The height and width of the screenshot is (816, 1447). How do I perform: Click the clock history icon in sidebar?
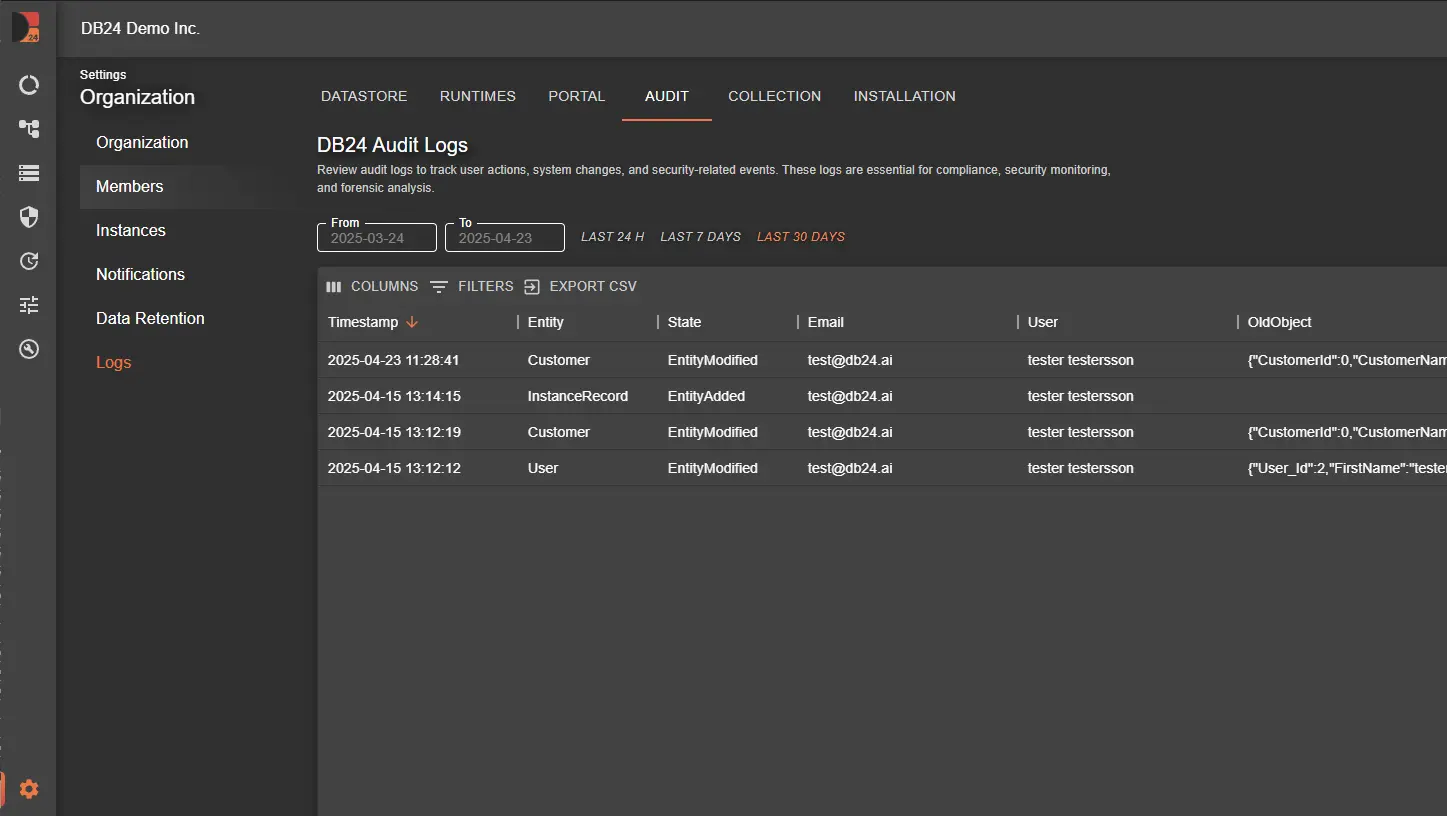[29, 261]
